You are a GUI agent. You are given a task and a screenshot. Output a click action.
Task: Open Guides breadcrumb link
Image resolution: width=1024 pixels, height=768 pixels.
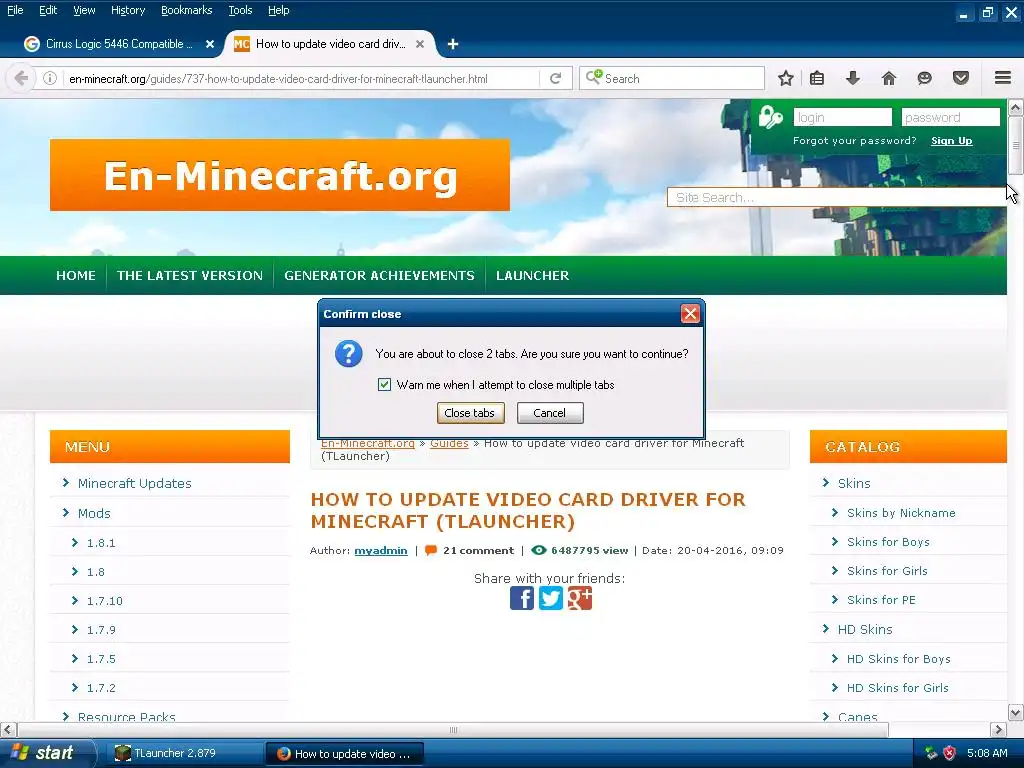point(449,443)
